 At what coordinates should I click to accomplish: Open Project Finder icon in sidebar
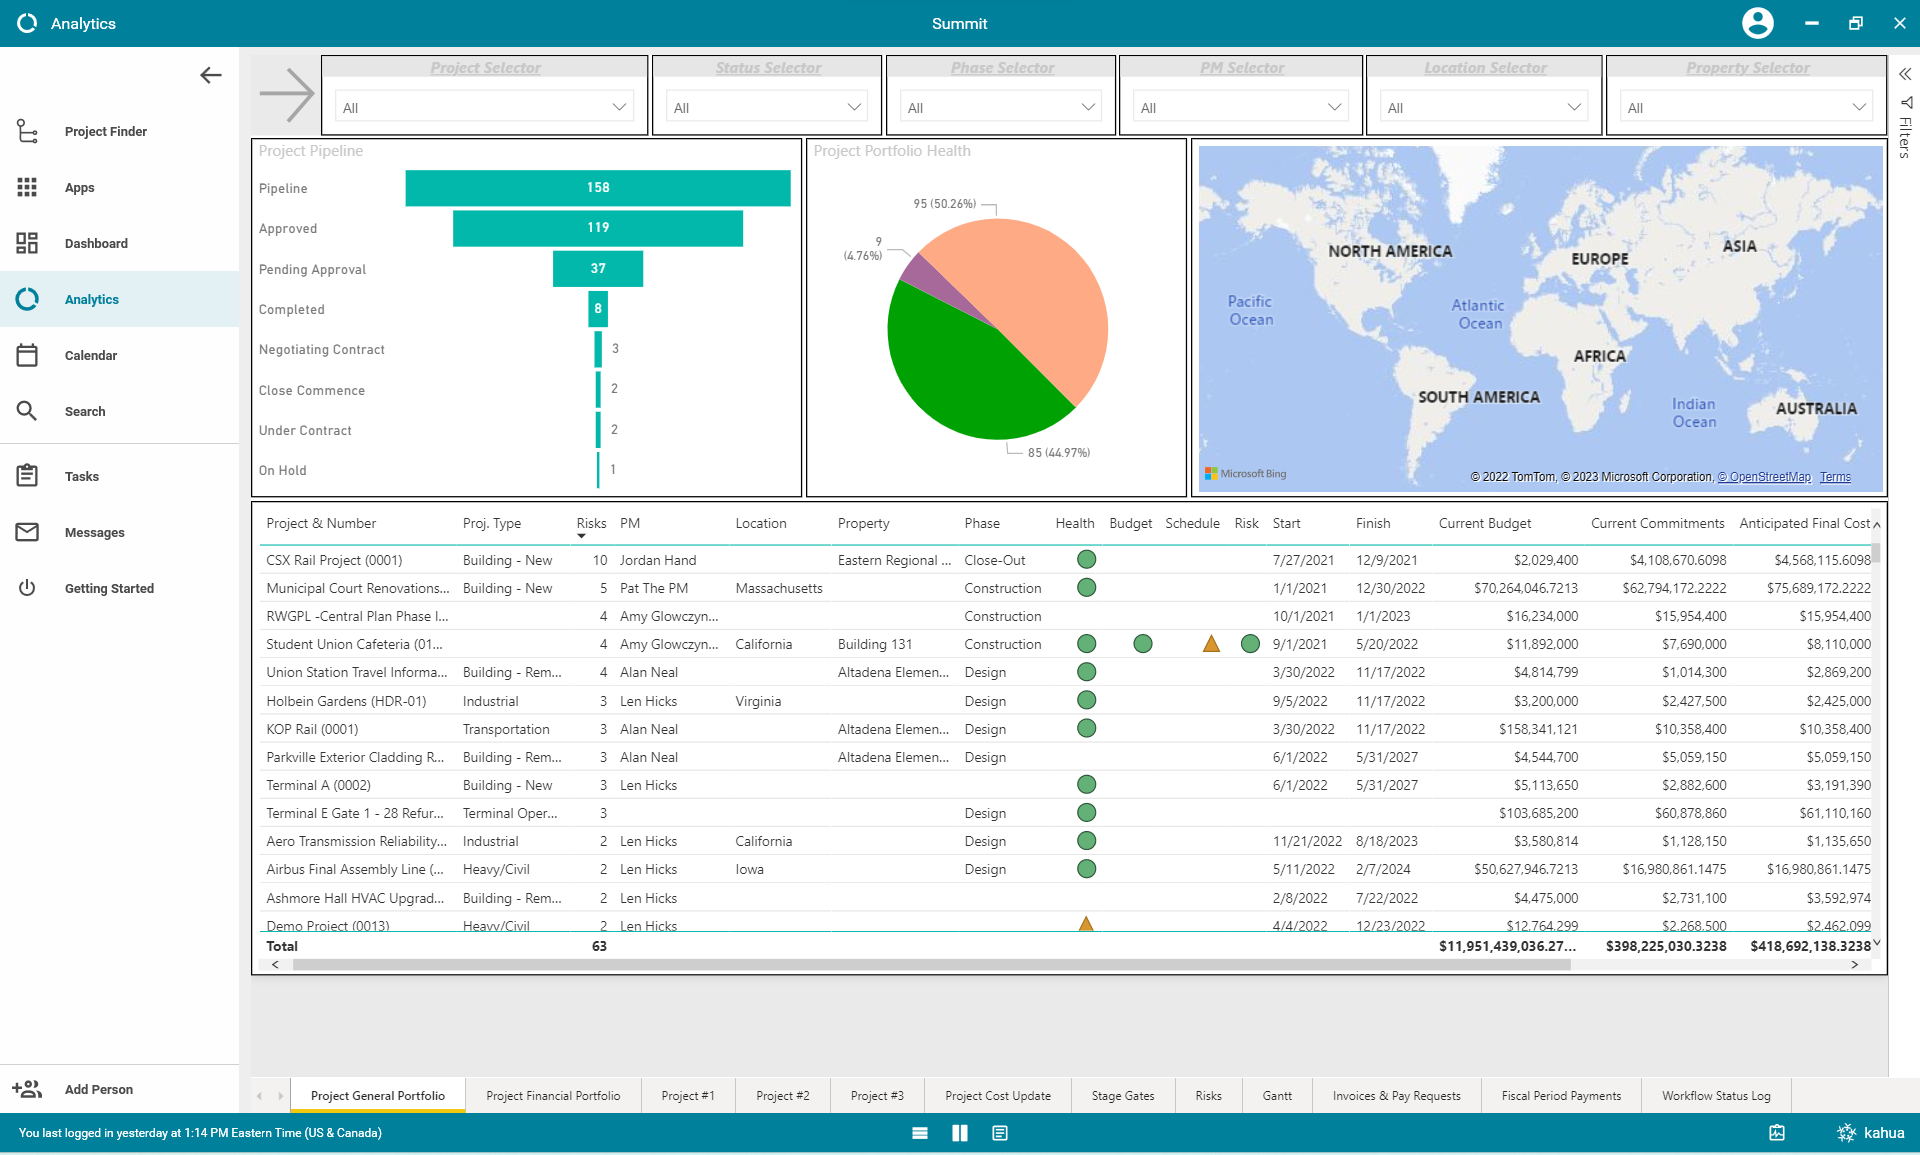[27, 131]
